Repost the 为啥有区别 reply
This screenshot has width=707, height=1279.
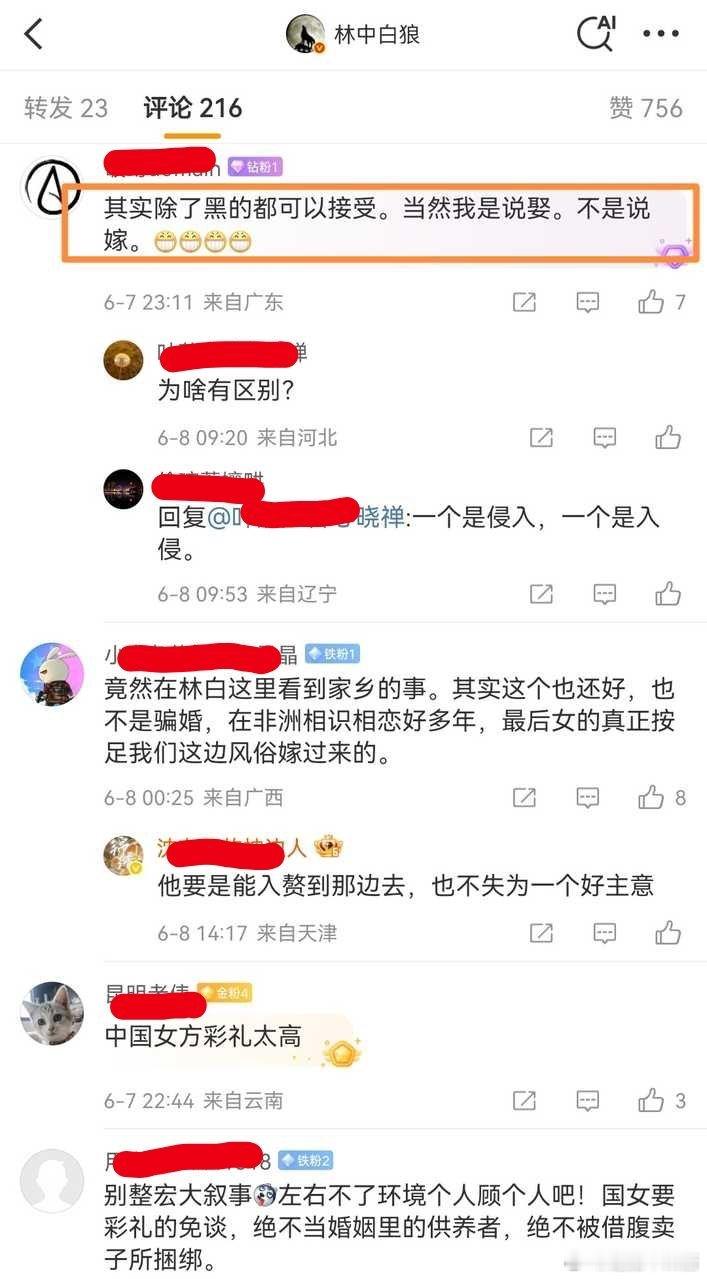coord(541,437)
